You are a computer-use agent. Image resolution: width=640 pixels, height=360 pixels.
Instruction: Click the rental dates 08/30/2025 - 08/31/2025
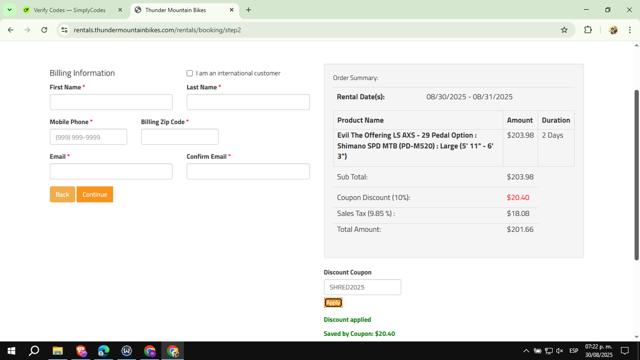pyautogui.click(x=469, y=97)
